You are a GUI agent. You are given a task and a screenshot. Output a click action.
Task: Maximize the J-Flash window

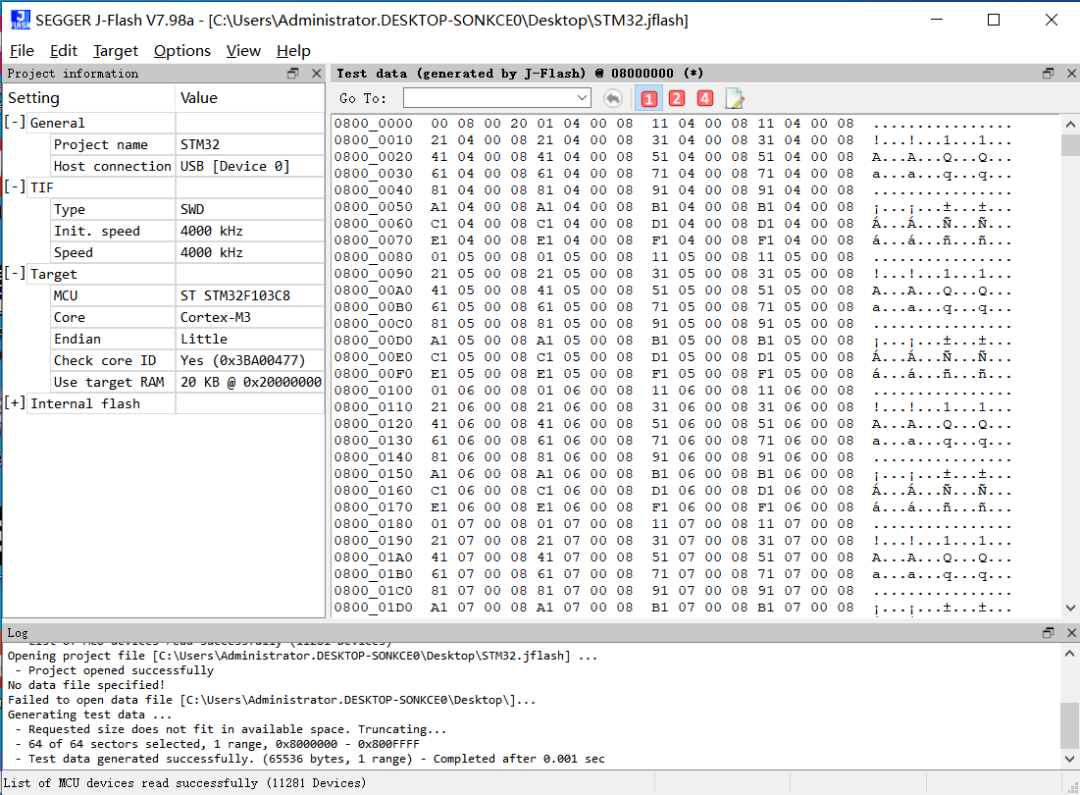[x=993, y=20]
